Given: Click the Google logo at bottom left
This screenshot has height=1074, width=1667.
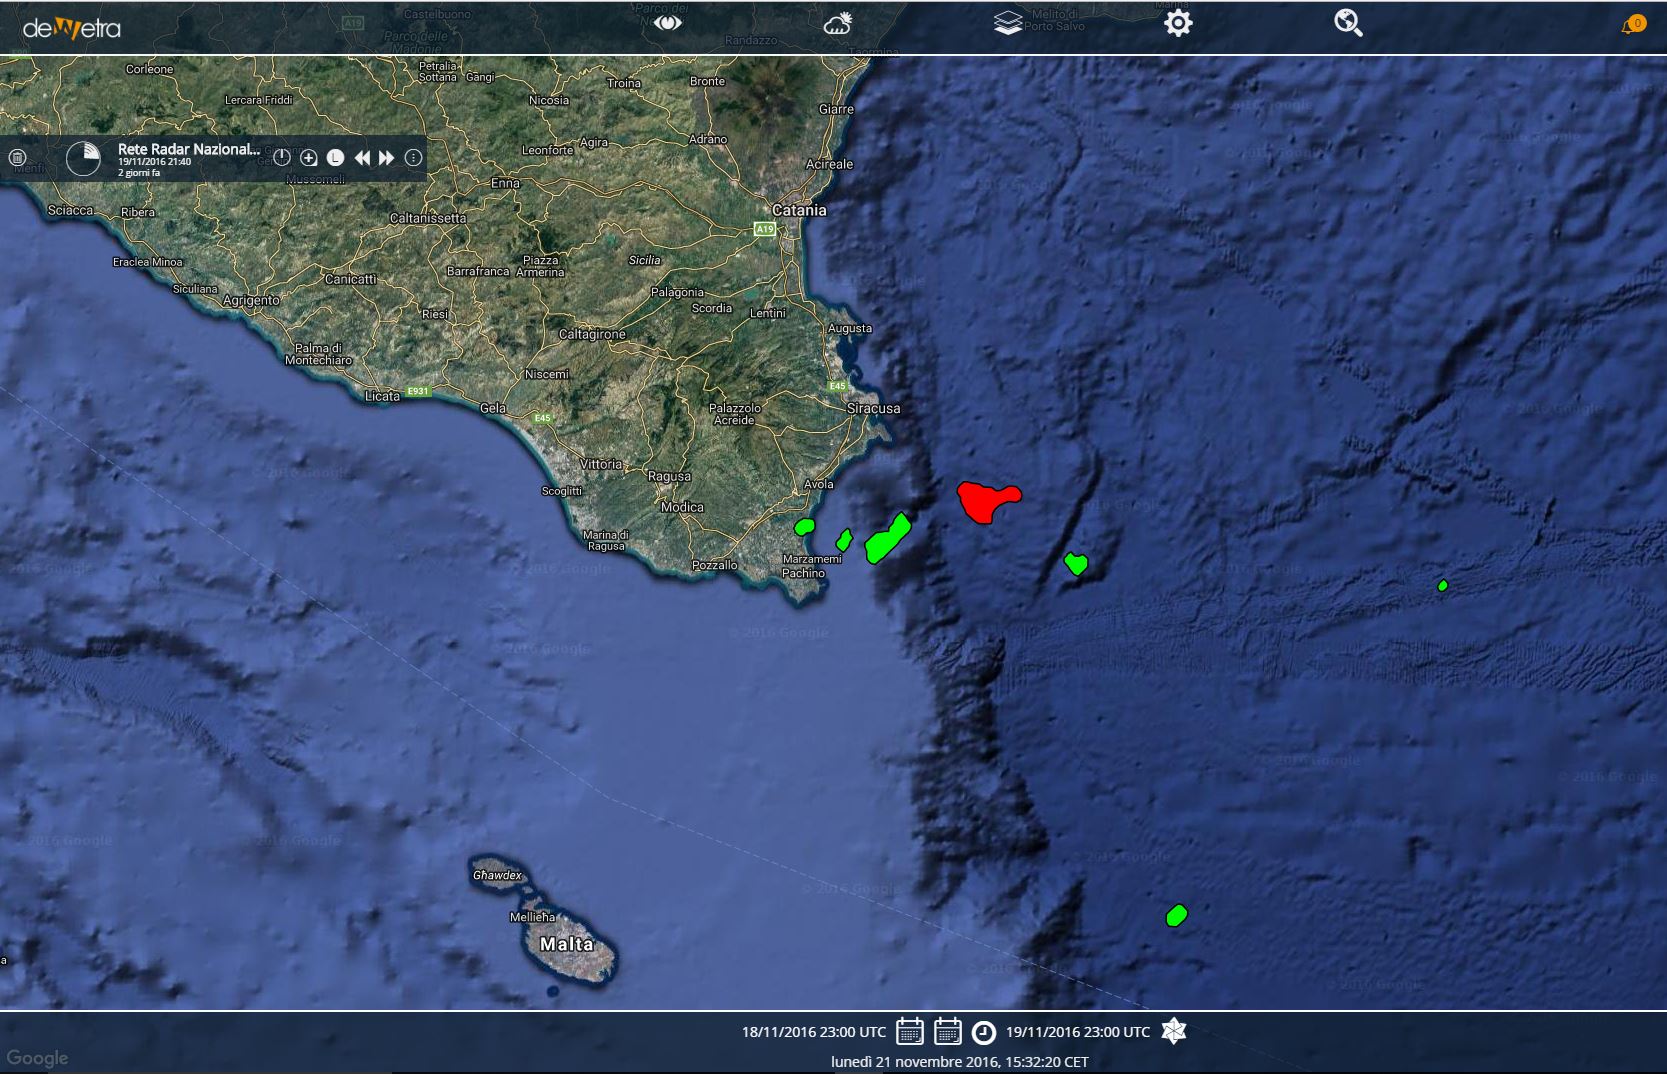Looking at the screenshot, I should 37,1058.
